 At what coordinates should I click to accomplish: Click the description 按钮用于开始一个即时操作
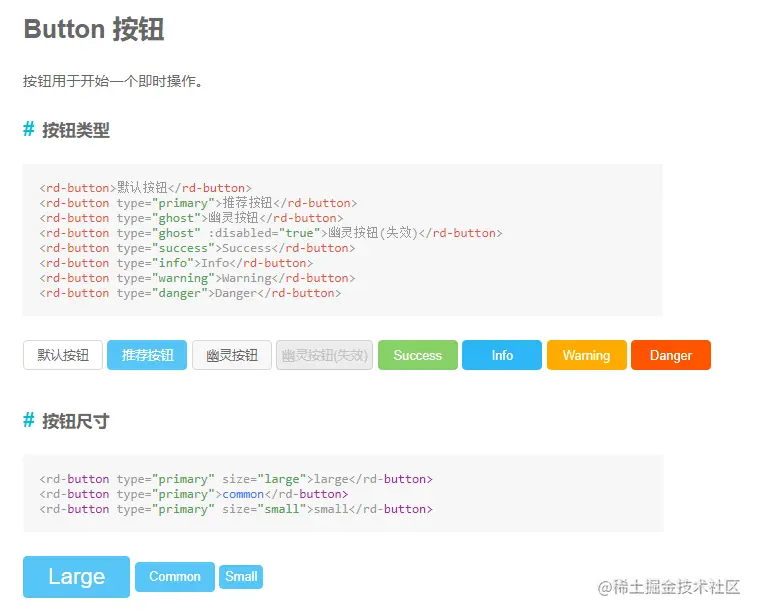[x=113, y=81]
